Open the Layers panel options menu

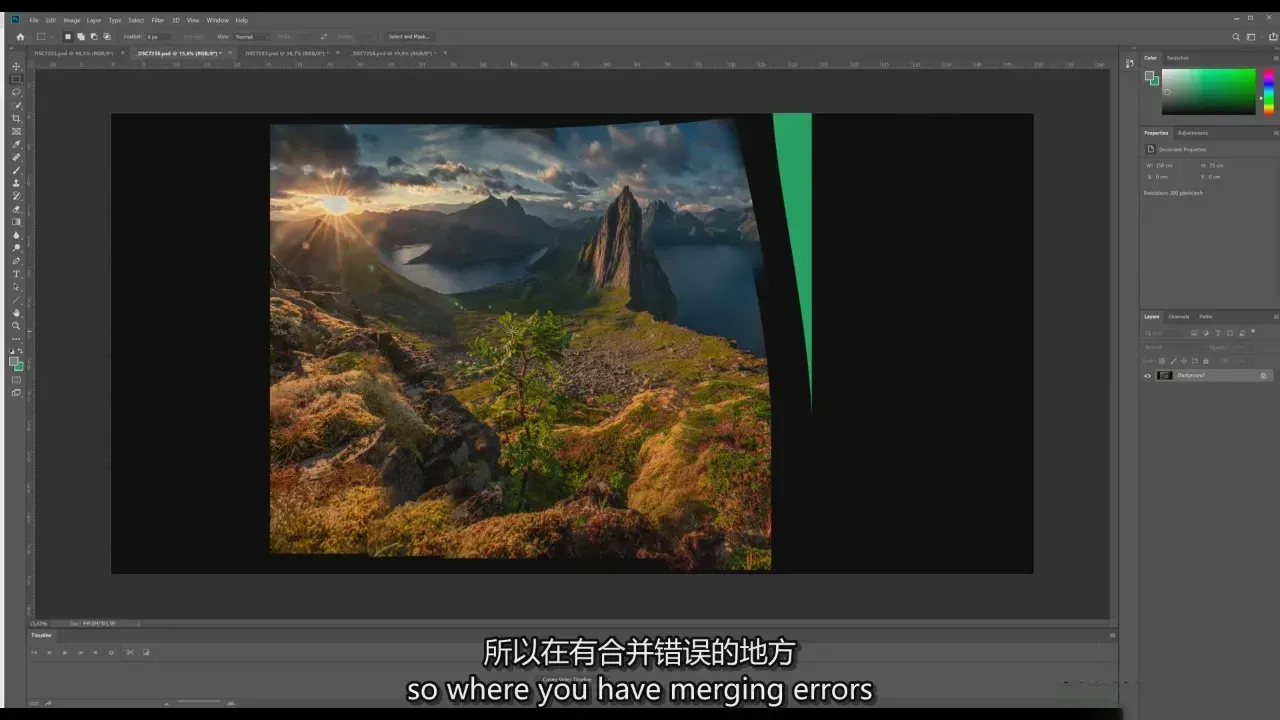click(1275, 317)
